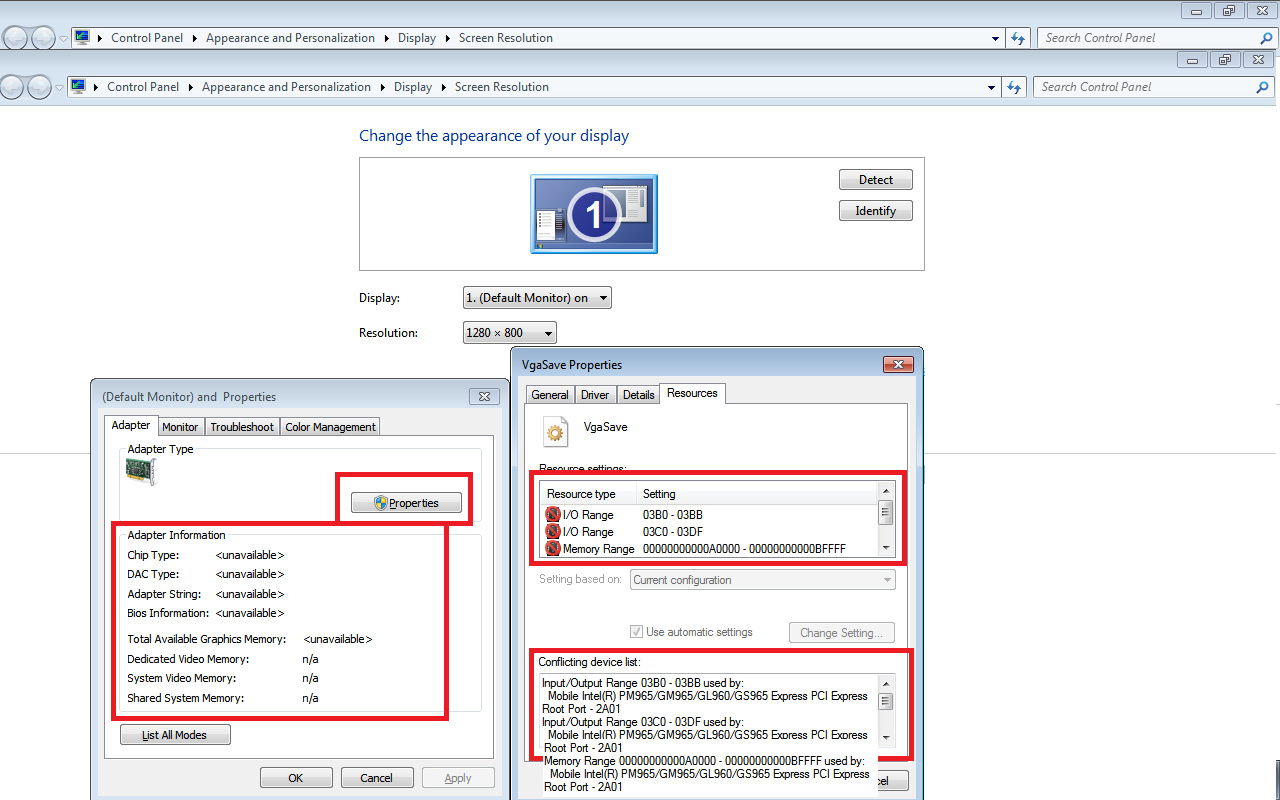Click resource list scrollbar down arrow
The width and height of the screenshot is (1280, 800).
[x=886, y=548]
